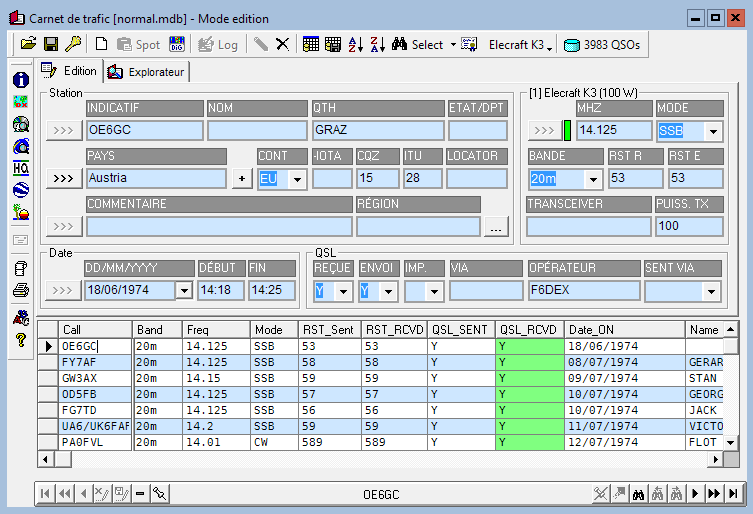Click the key icon in toolbar
The image size is (753, 514).
click(x=73, y=44)
